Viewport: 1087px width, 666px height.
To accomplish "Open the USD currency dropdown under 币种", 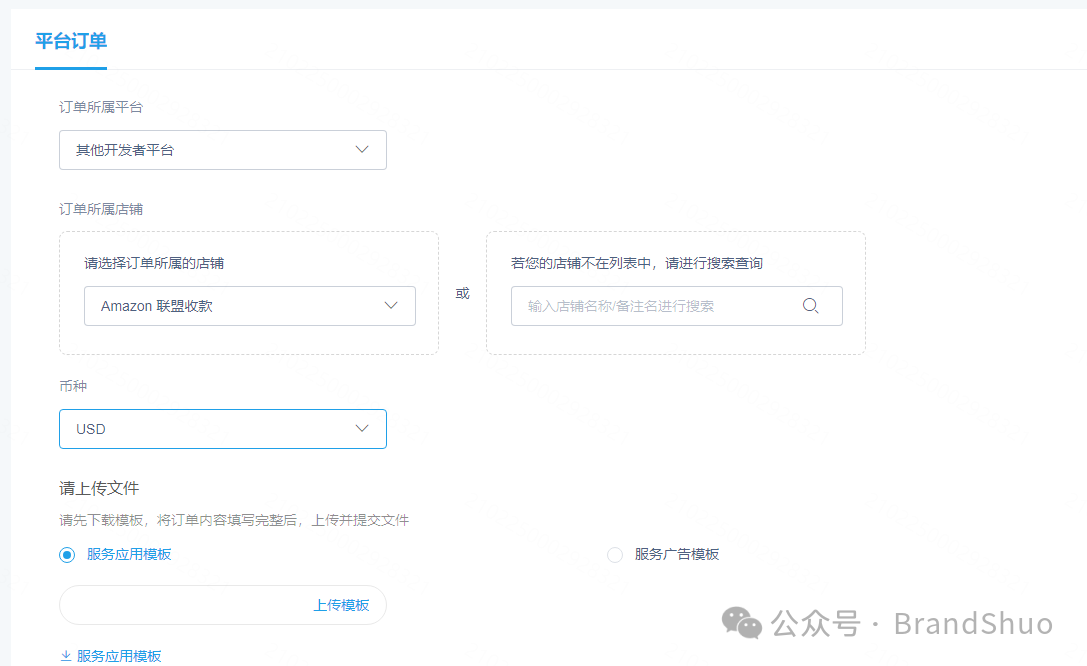I will (x=200, y=428).
